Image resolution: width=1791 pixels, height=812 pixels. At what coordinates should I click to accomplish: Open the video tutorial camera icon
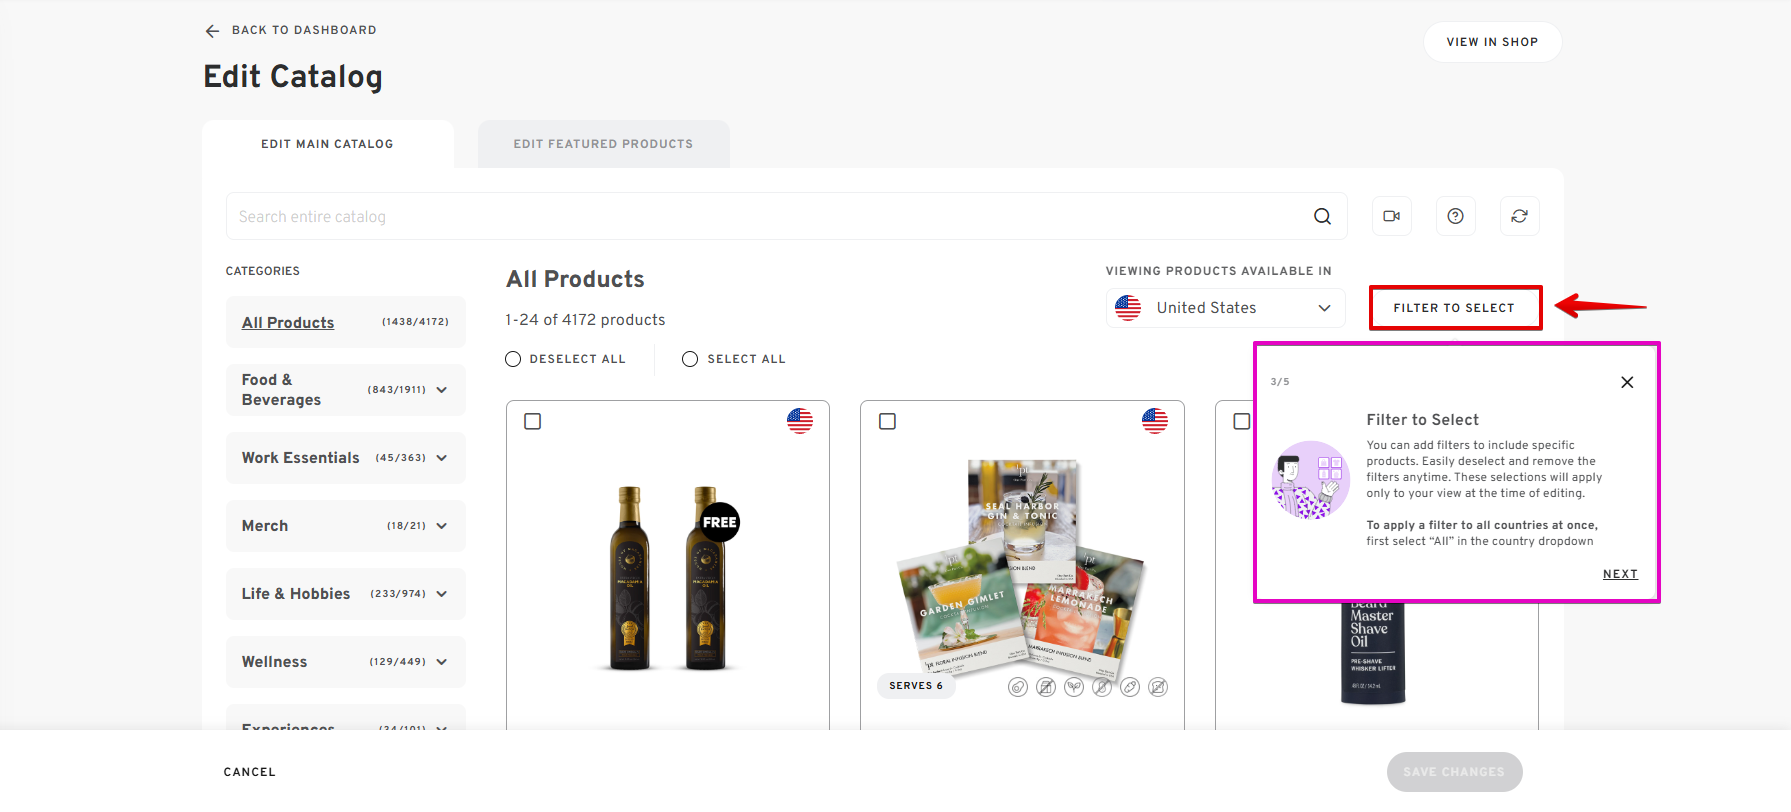point(1391,216)
